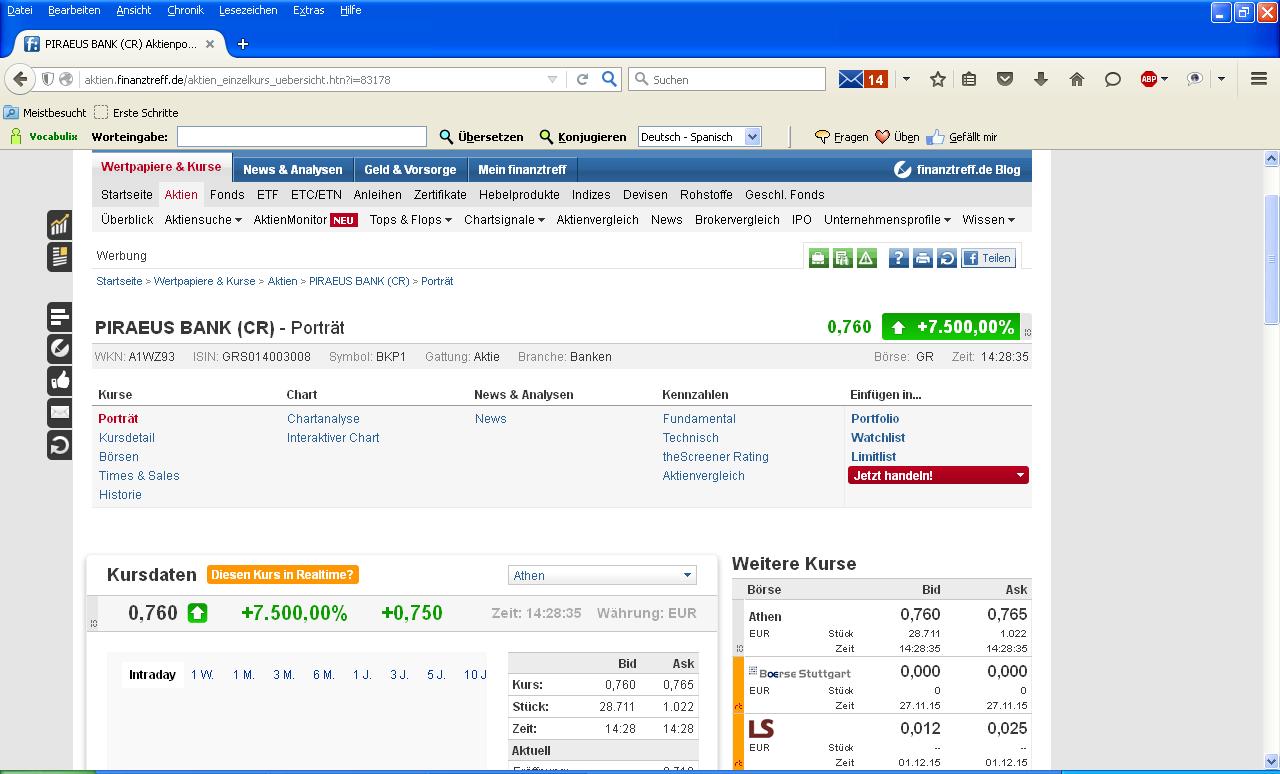Open the Interaktiver Chart link
The height and width of the screenshot is (774, 1280).
pyautogui.click(x=333, y=438)
